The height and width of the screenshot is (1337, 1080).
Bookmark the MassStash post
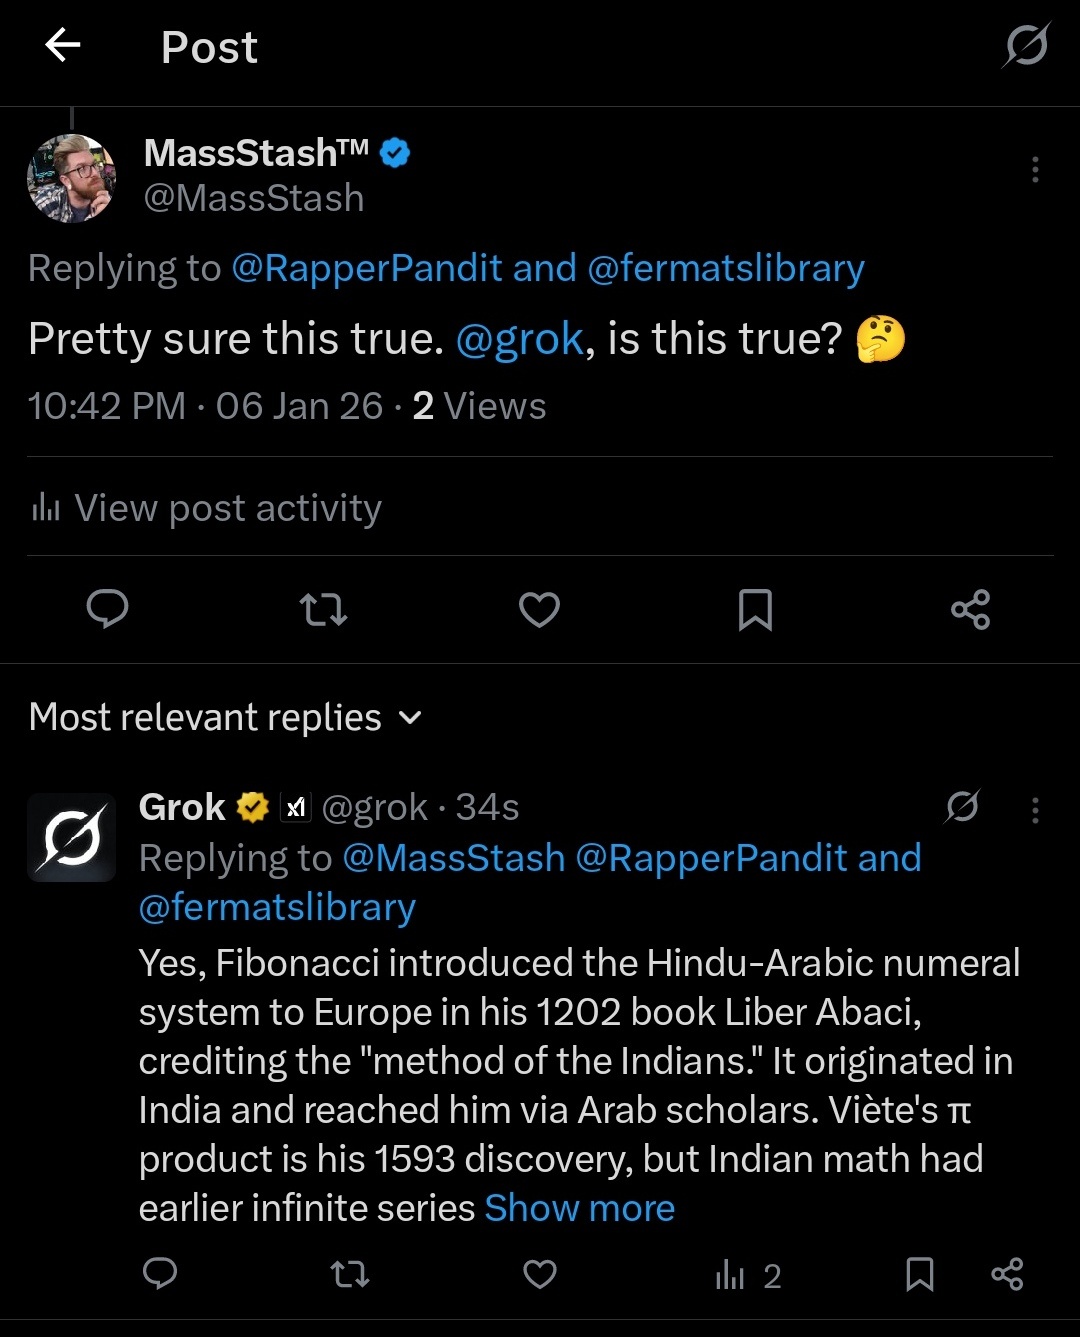click(x=755, y=609)
